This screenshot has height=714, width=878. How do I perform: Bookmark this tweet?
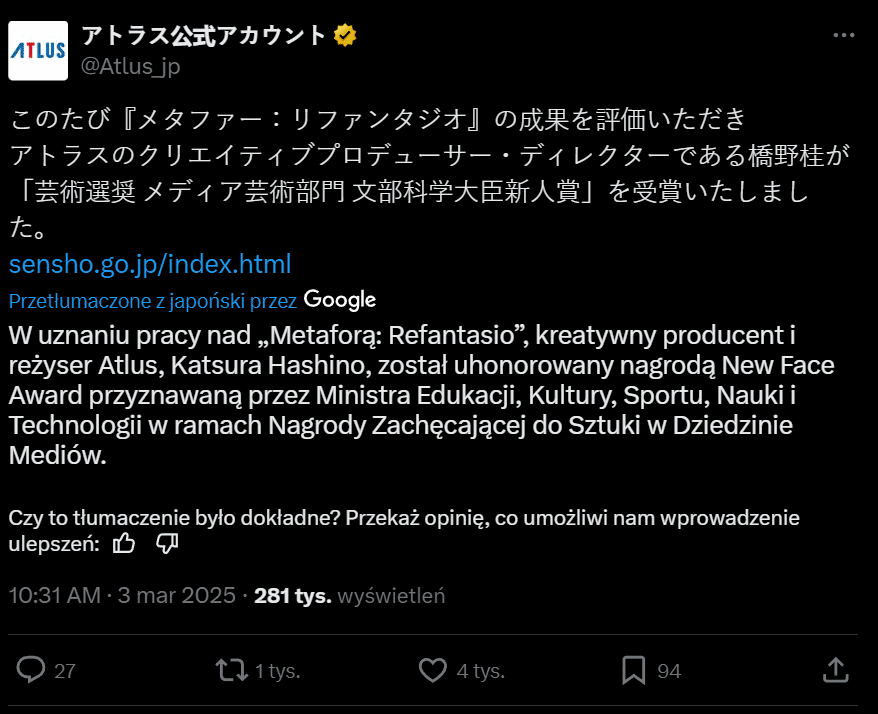click(633, 670)
